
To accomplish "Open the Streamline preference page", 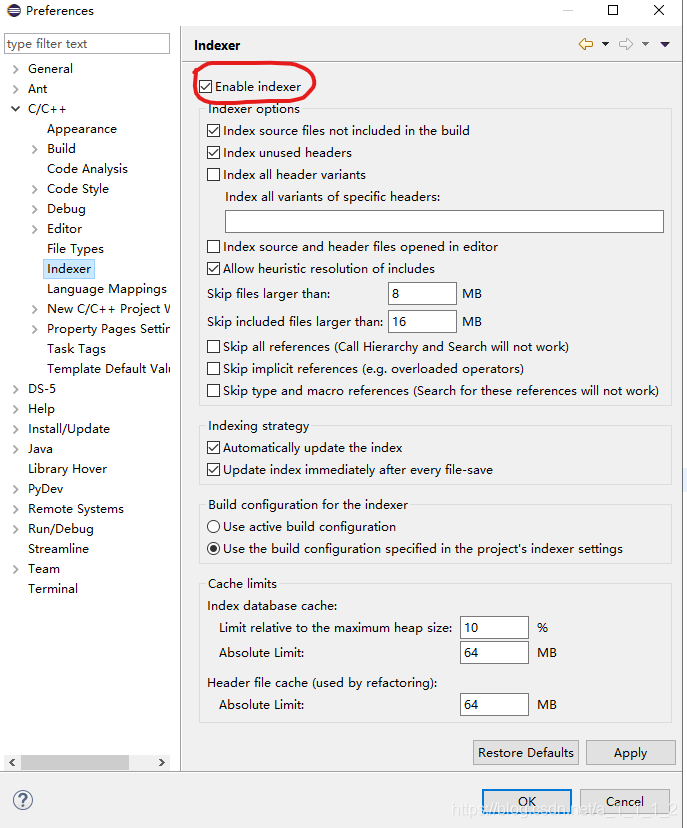I will (58, 549).
